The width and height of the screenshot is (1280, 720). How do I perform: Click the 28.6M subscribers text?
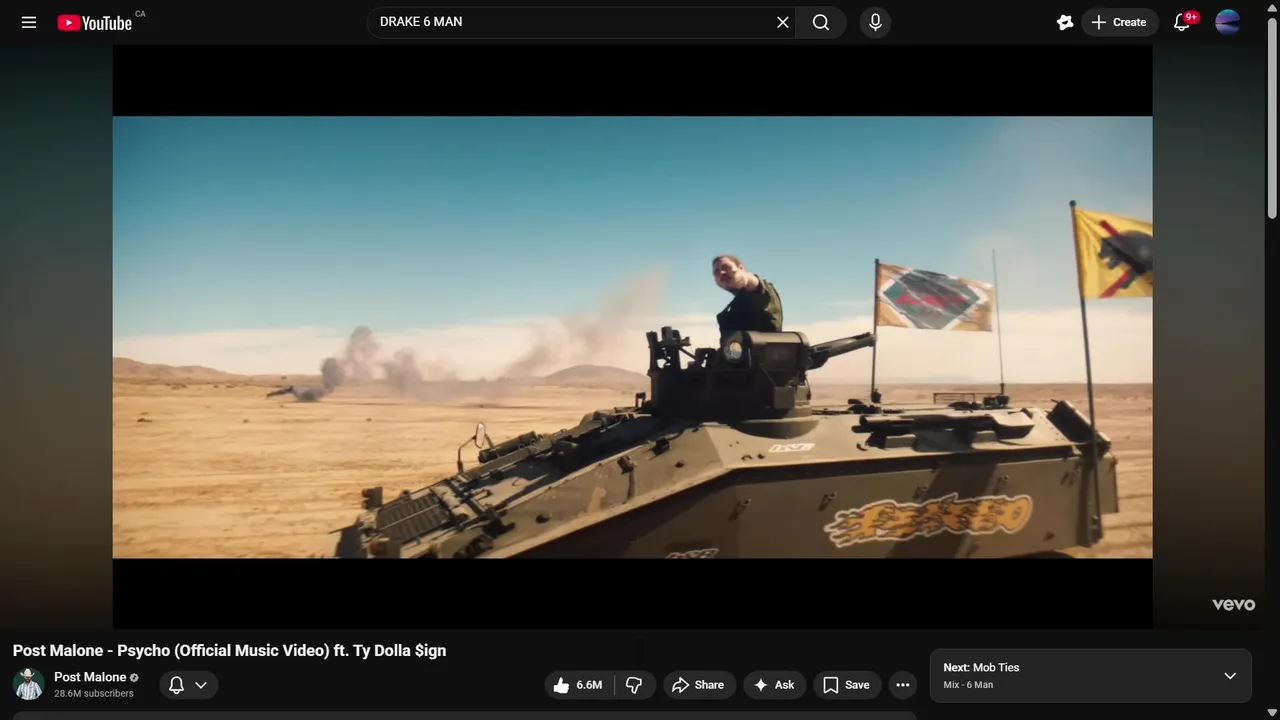tap(94, 693)
